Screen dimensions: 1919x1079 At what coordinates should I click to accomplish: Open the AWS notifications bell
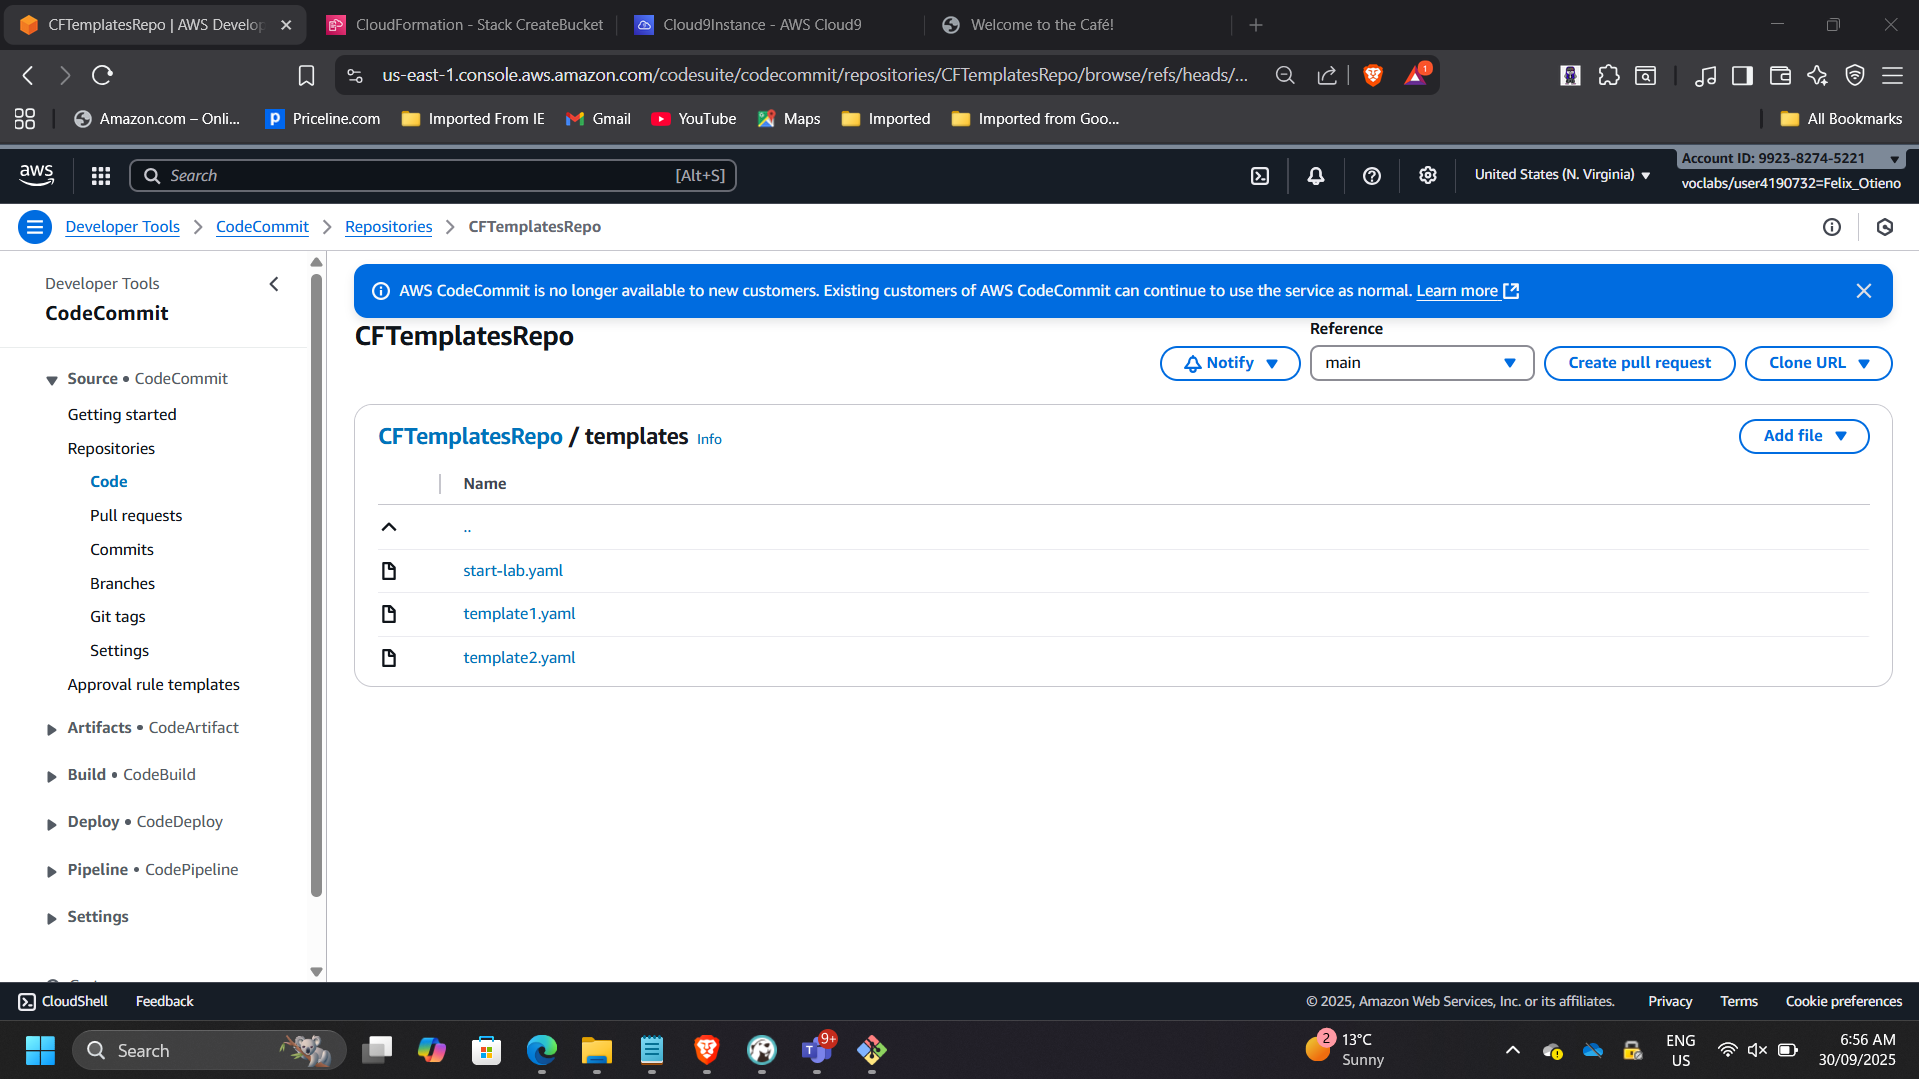[x=1314, y=174]
